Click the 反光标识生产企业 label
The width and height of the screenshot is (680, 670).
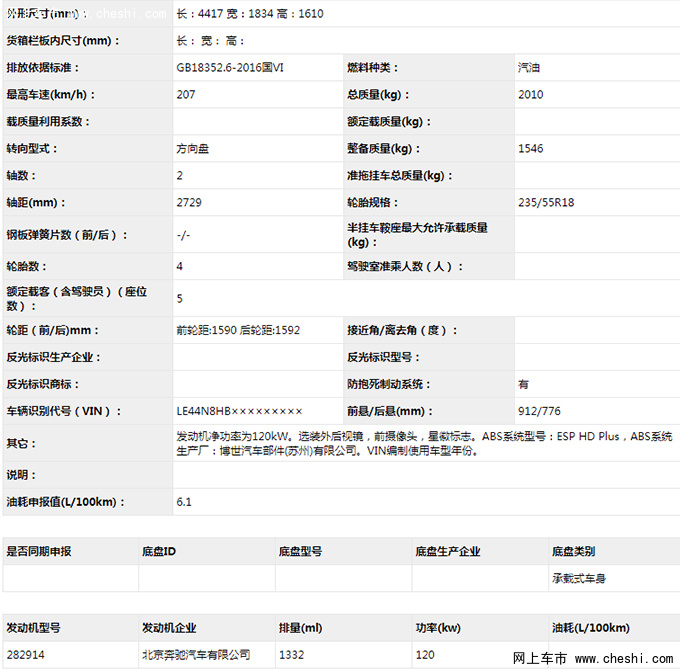(53, 357)
